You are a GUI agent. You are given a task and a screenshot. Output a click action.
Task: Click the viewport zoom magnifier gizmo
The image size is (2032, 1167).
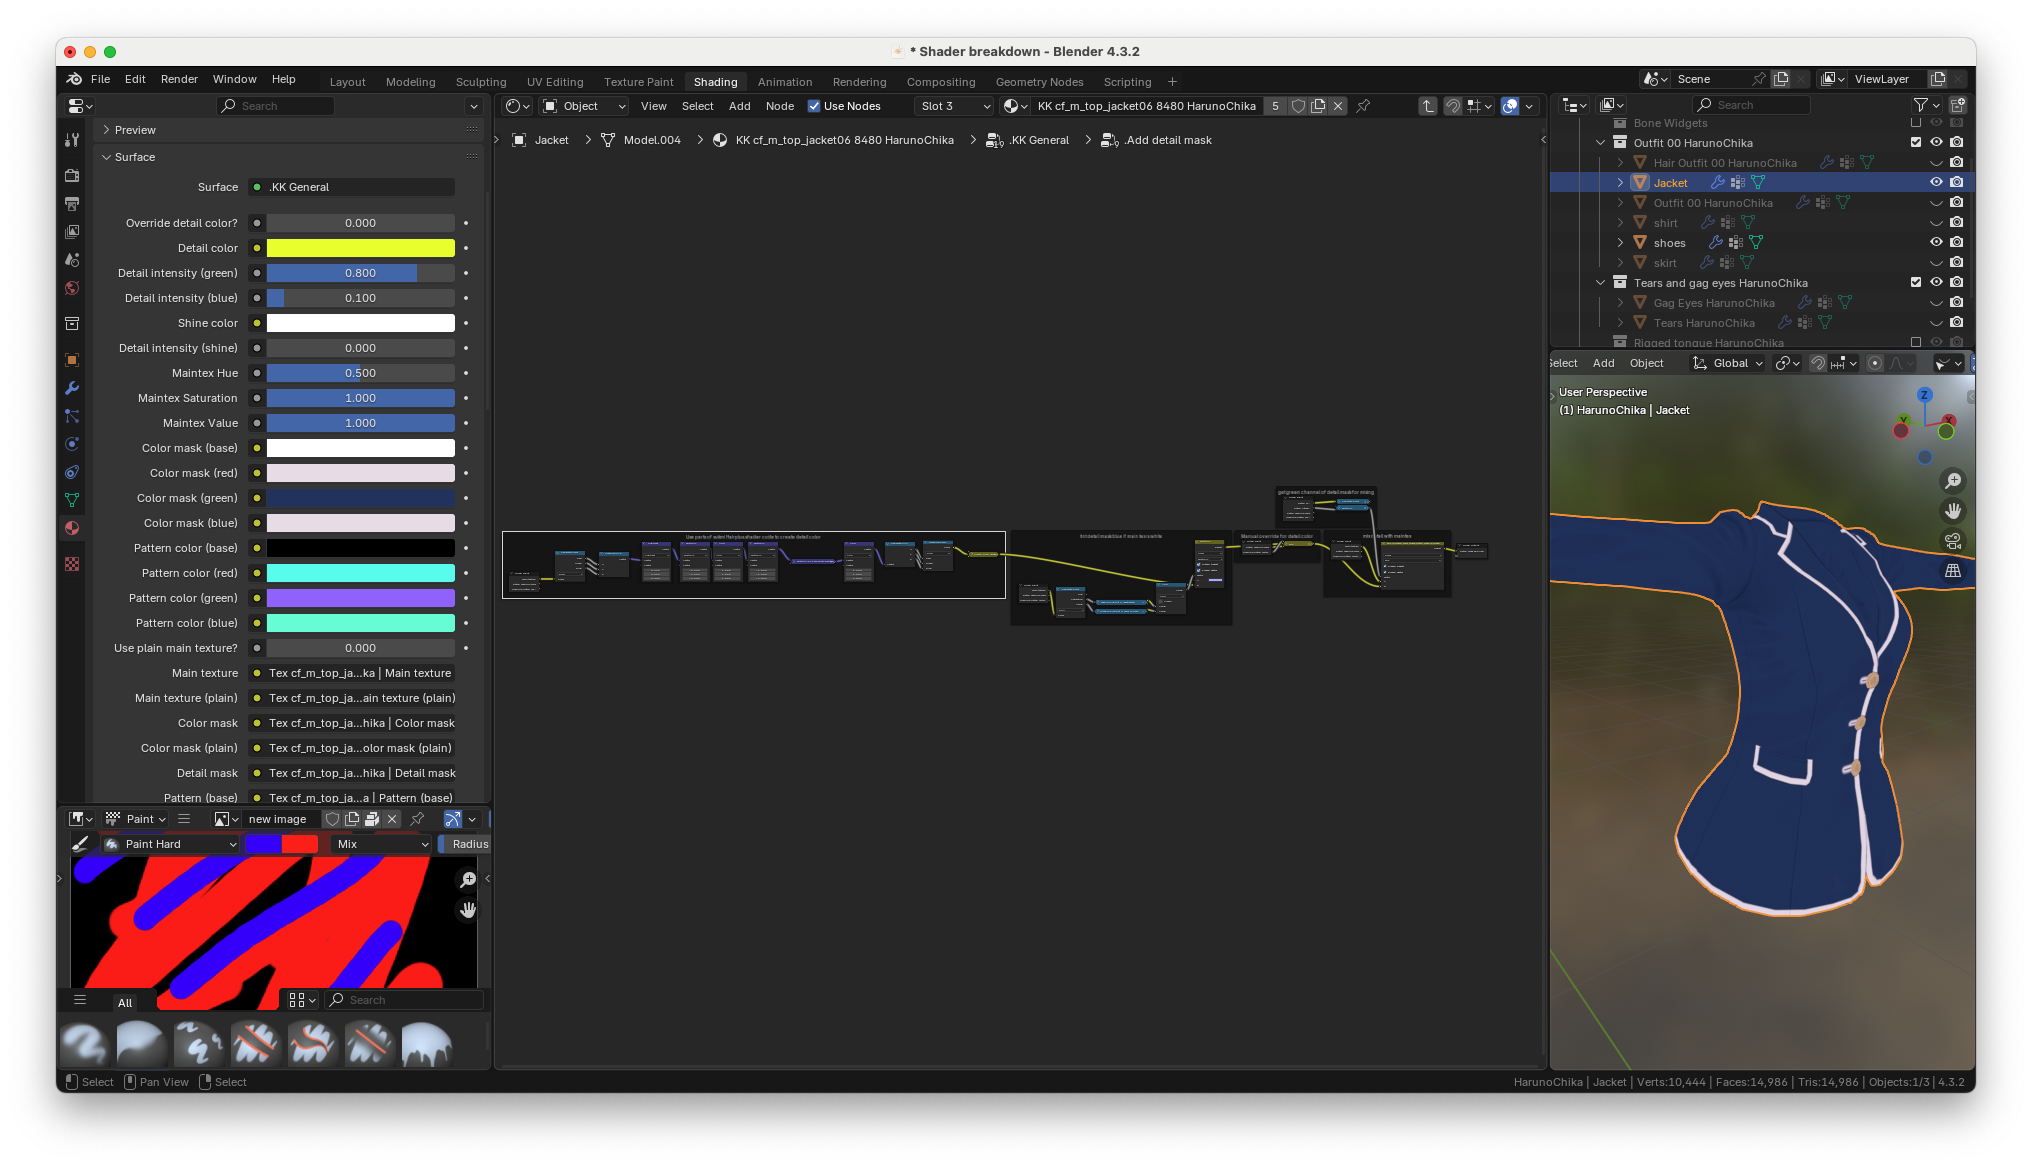[1952, 481]
